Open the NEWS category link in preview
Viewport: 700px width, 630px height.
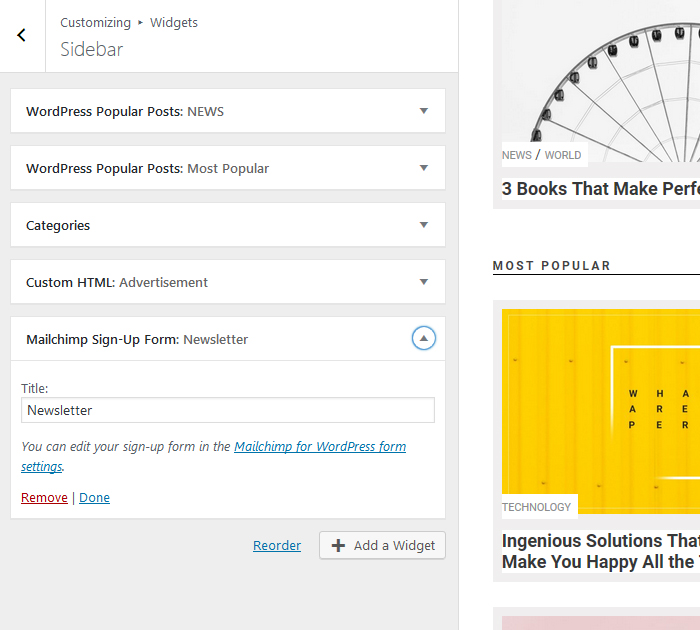tap(517, 155)
